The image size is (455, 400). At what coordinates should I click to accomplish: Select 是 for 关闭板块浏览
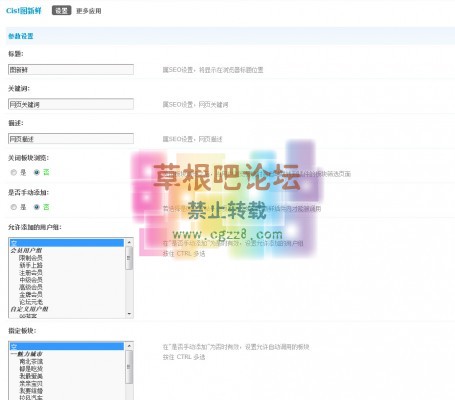coord(14,172)
